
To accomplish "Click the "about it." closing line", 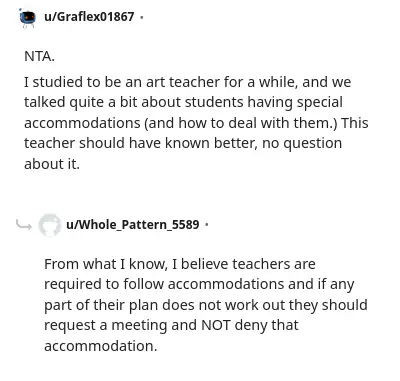I will 52,164.
